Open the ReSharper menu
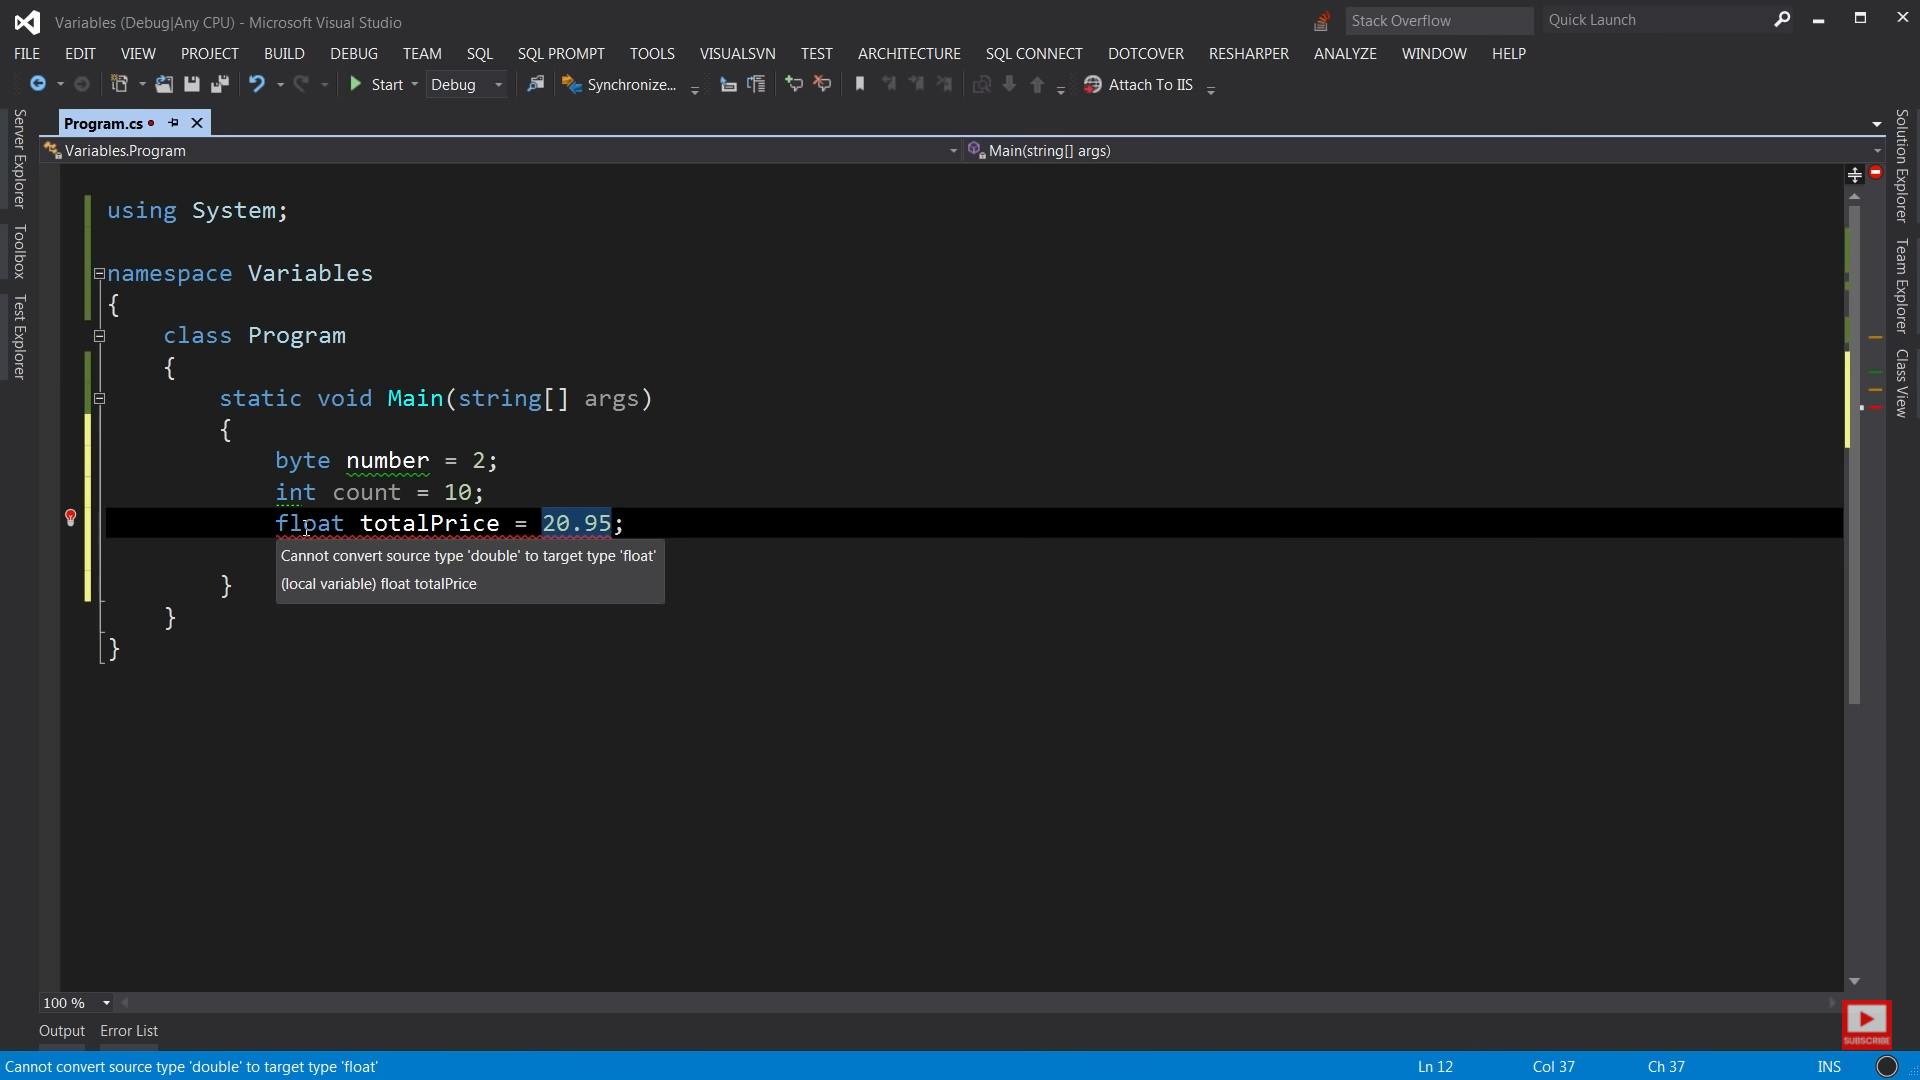The width and height of the screenshot is (1920, 1080). coord(1248,54)
